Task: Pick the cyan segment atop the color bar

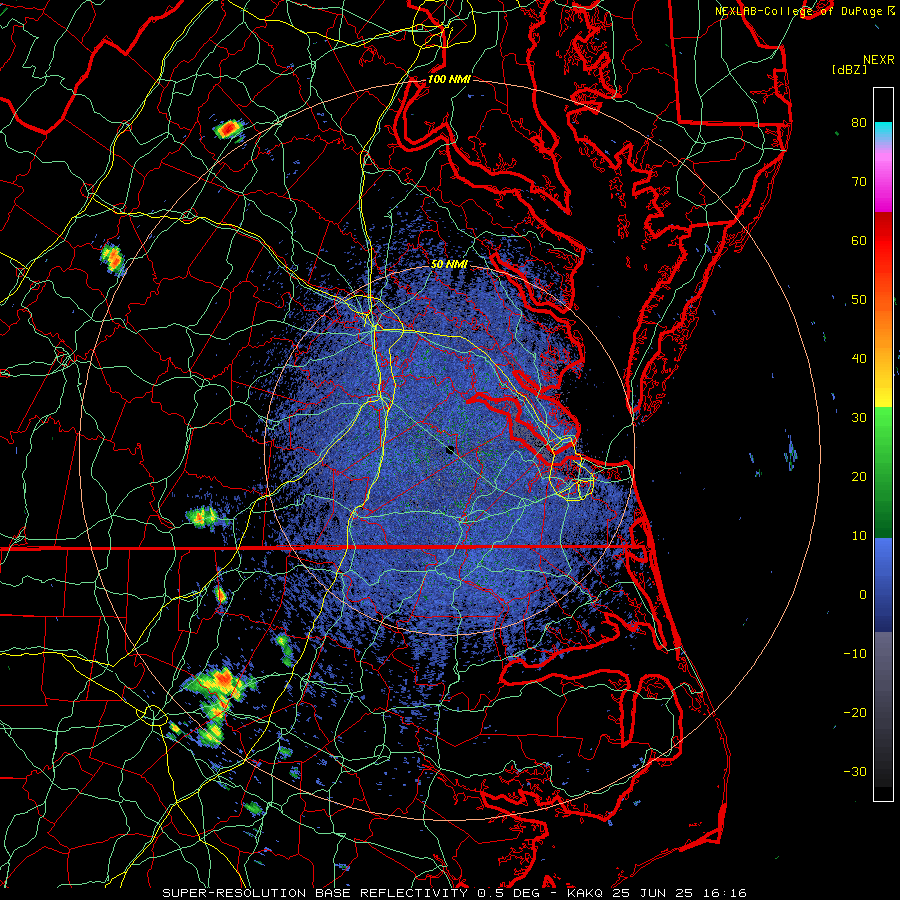Action: click(x=883, y=131)
